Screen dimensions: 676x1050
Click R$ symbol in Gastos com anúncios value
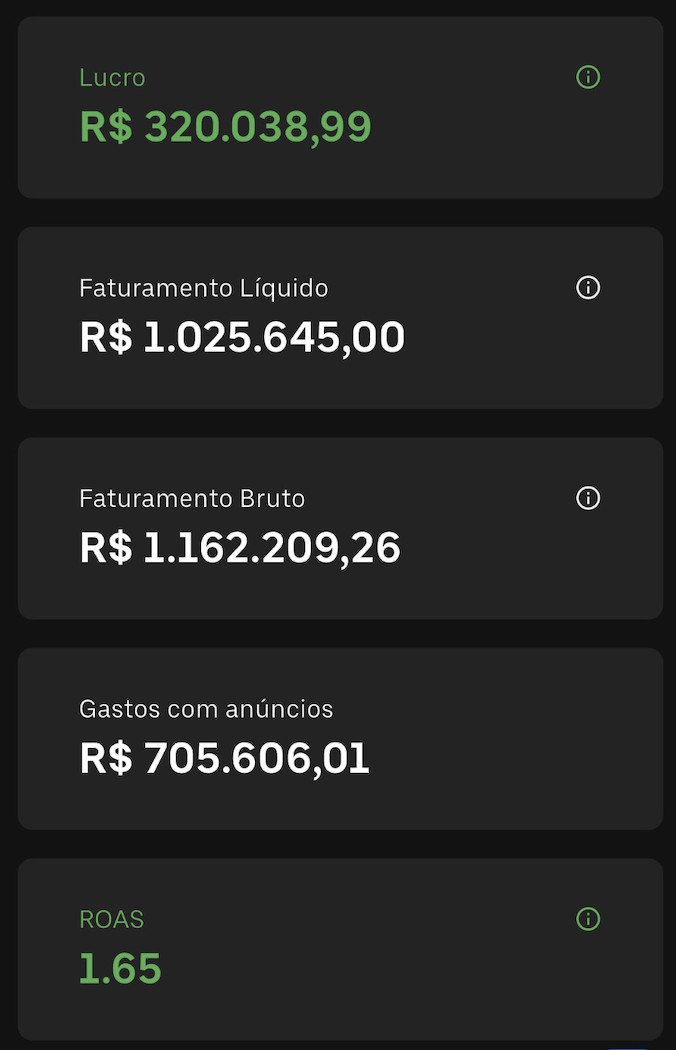105,759
